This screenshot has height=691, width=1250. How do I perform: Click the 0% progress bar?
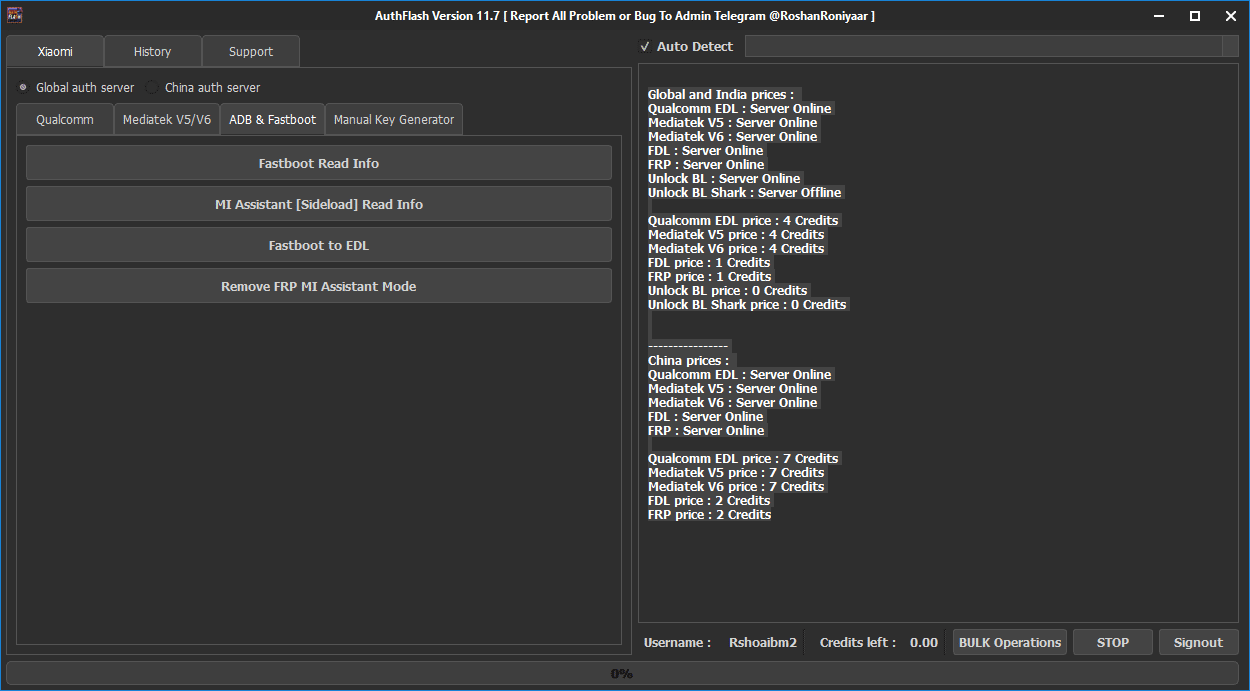(621, 674)
